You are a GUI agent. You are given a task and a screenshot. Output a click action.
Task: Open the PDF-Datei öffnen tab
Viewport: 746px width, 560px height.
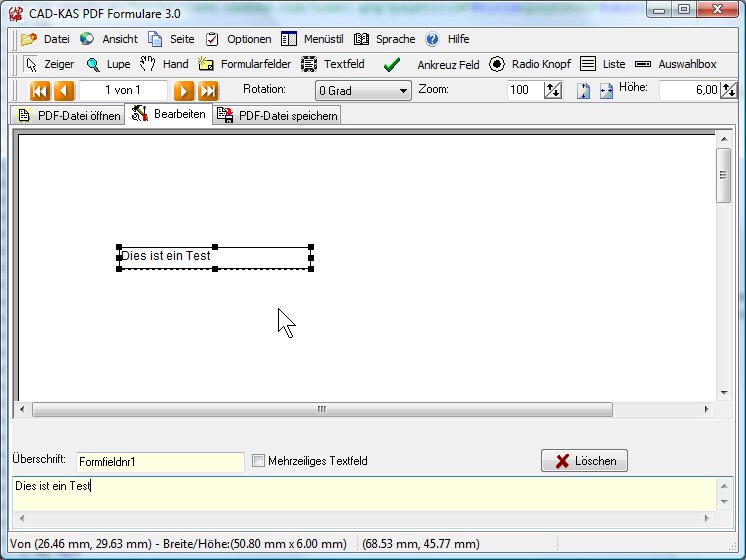tap(68, 116)
